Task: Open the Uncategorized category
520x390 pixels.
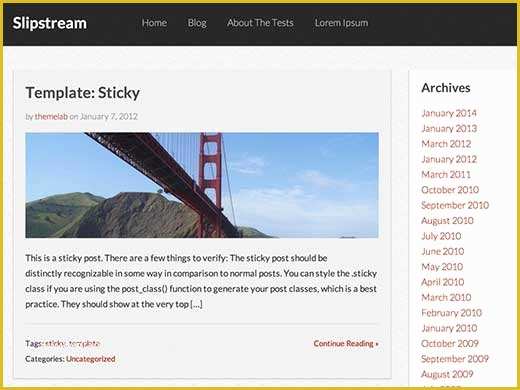Action: tap(91, 359)
